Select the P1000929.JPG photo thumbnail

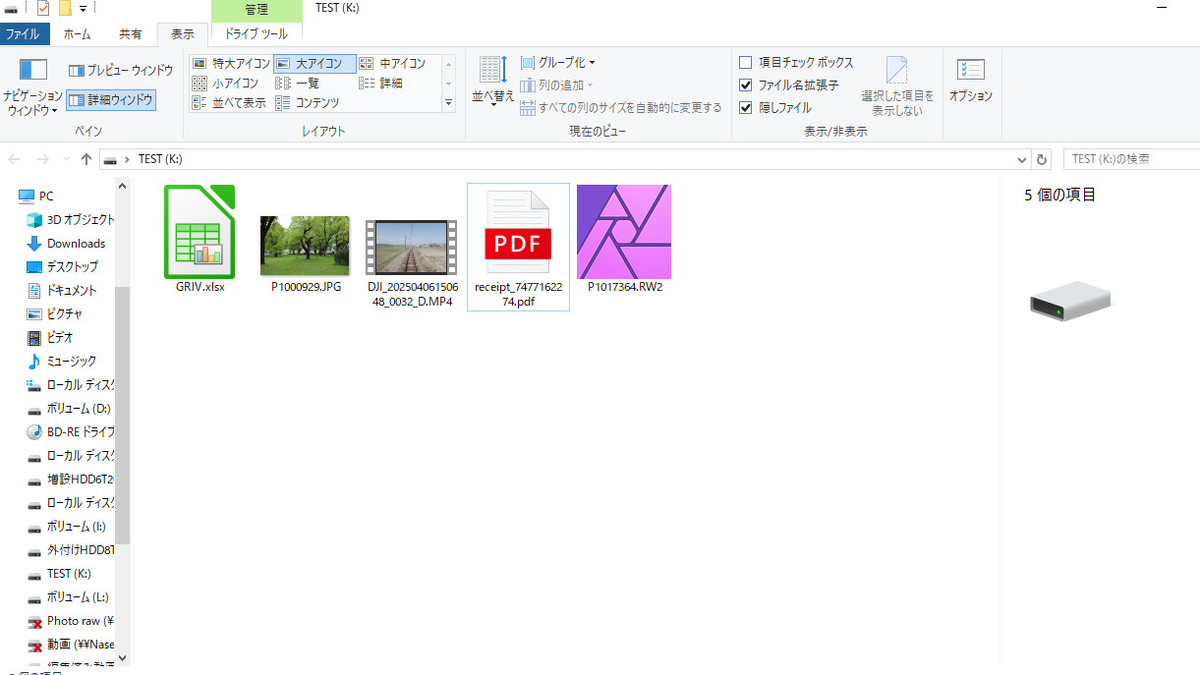click(305, 246)
